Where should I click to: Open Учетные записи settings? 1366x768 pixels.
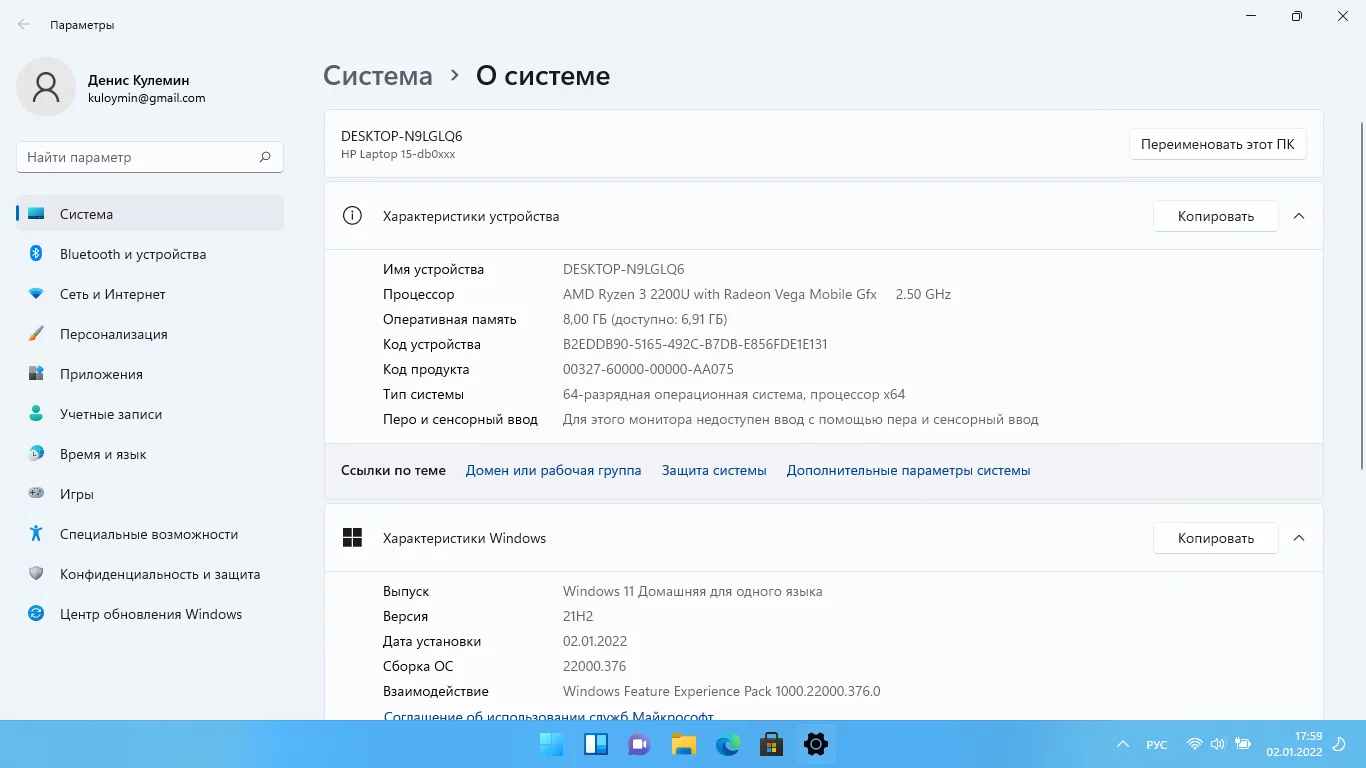tap(150, 414)
